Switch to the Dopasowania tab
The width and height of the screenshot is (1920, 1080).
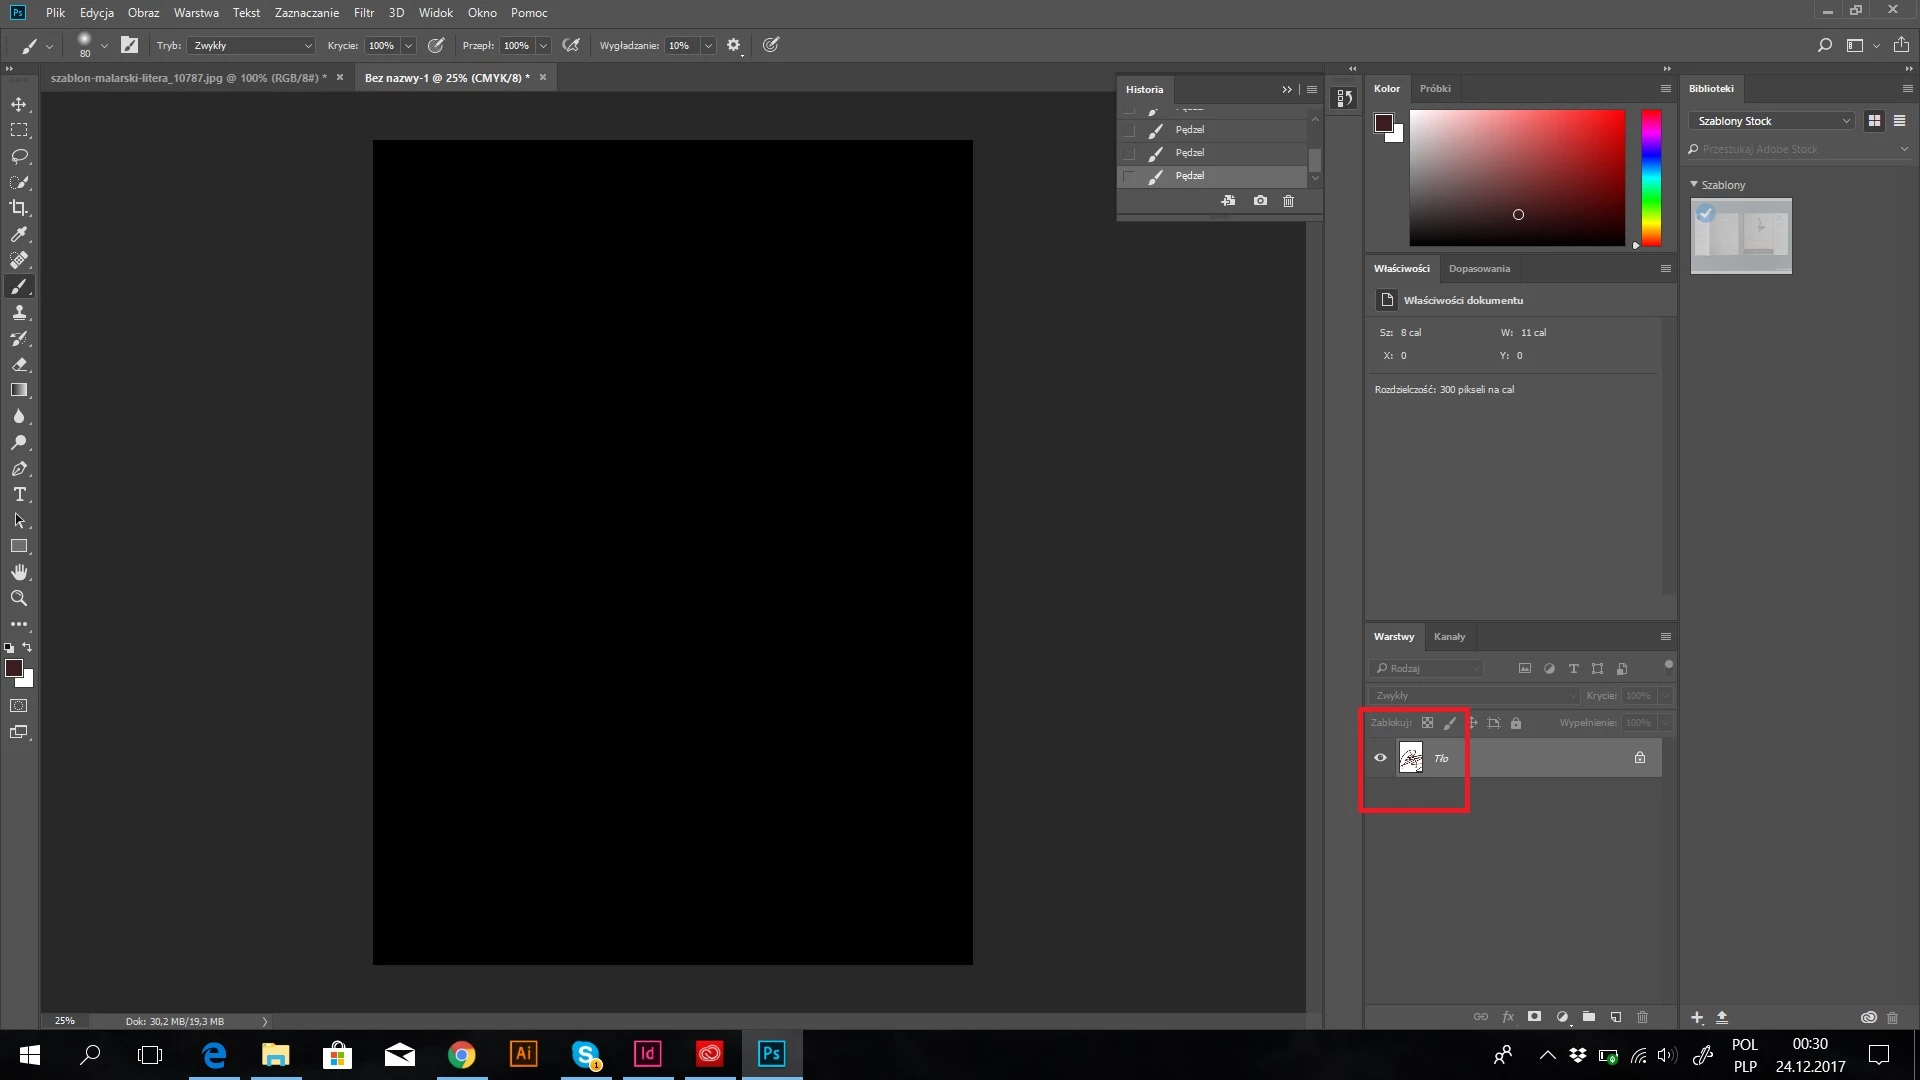coord(1479,269)
